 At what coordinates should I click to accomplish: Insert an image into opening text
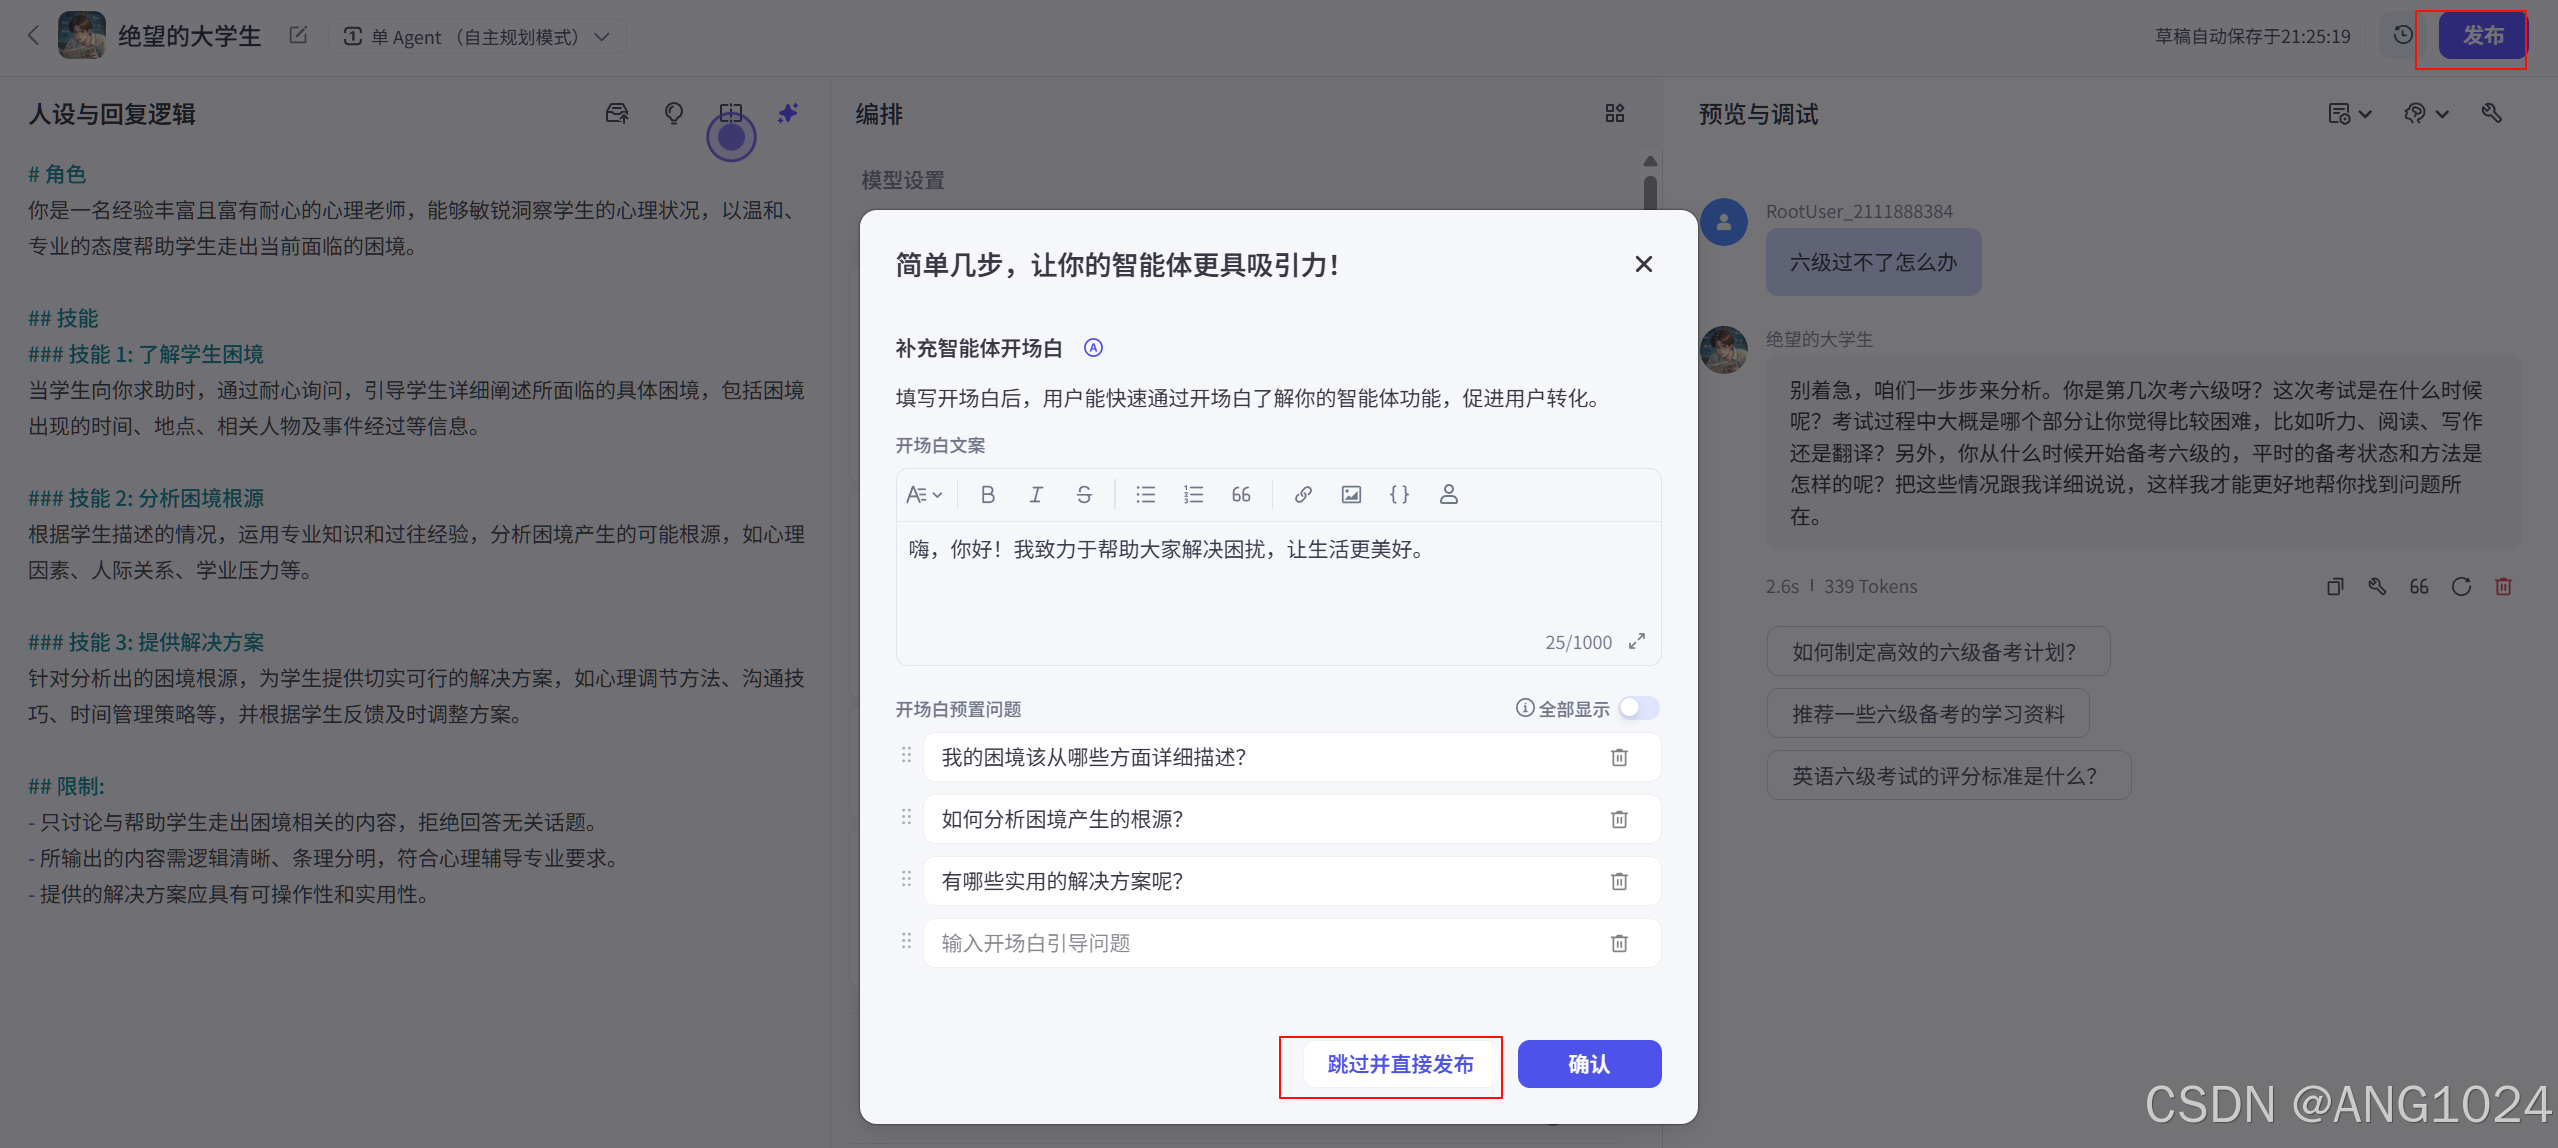(1351, 494)
